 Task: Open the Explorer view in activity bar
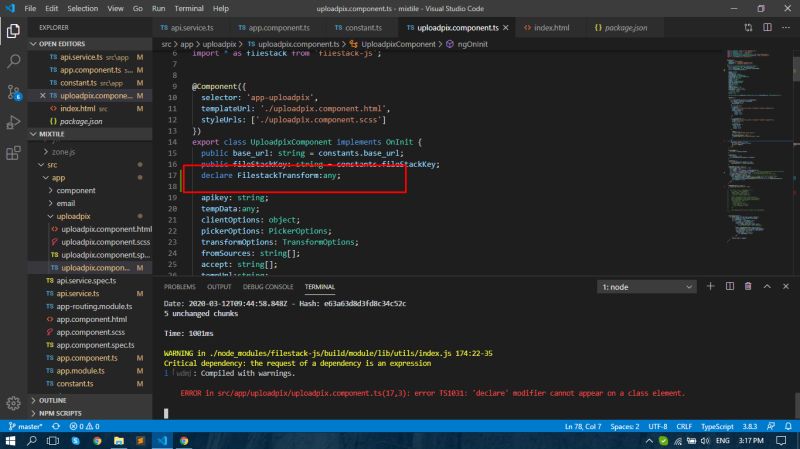click(13, 31)
